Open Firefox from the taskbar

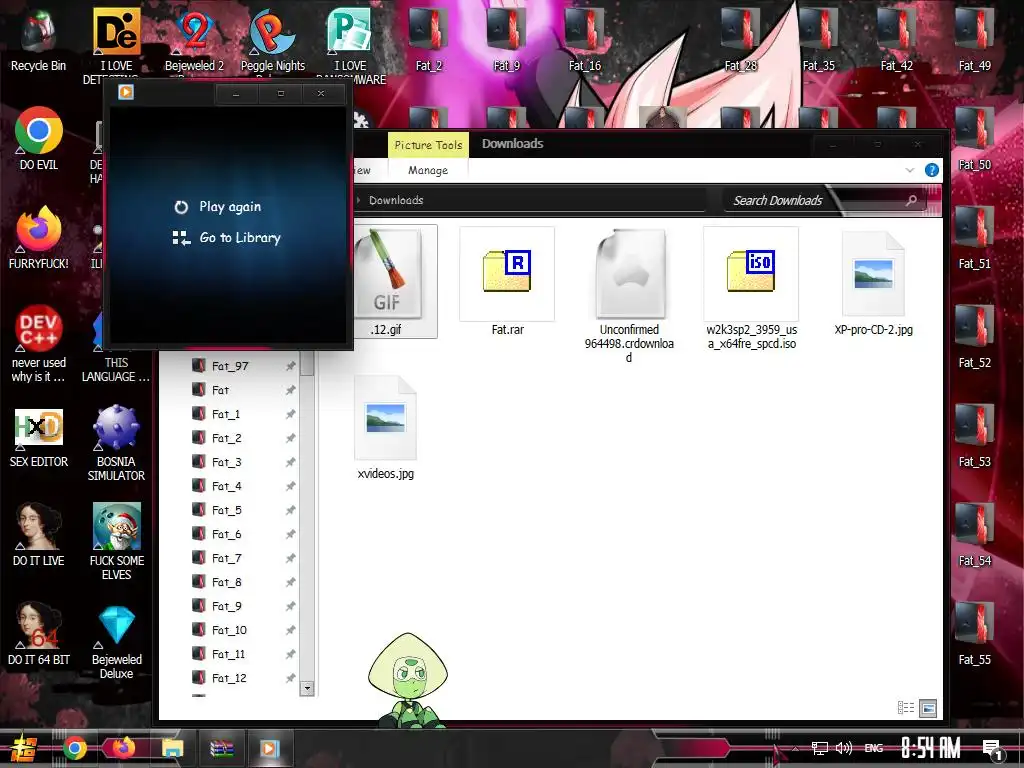tap(123, 748)
